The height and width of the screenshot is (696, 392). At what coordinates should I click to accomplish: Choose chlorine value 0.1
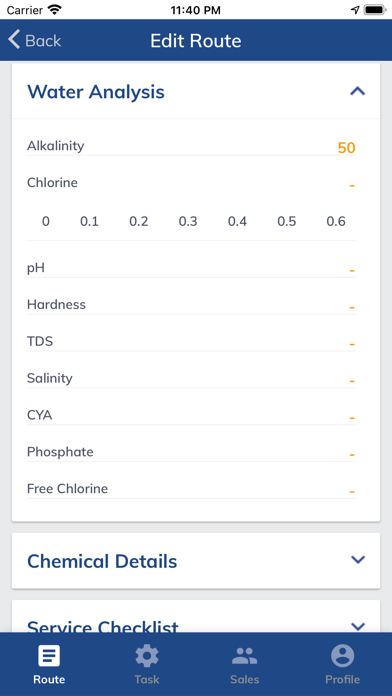(x=89, y=221)
